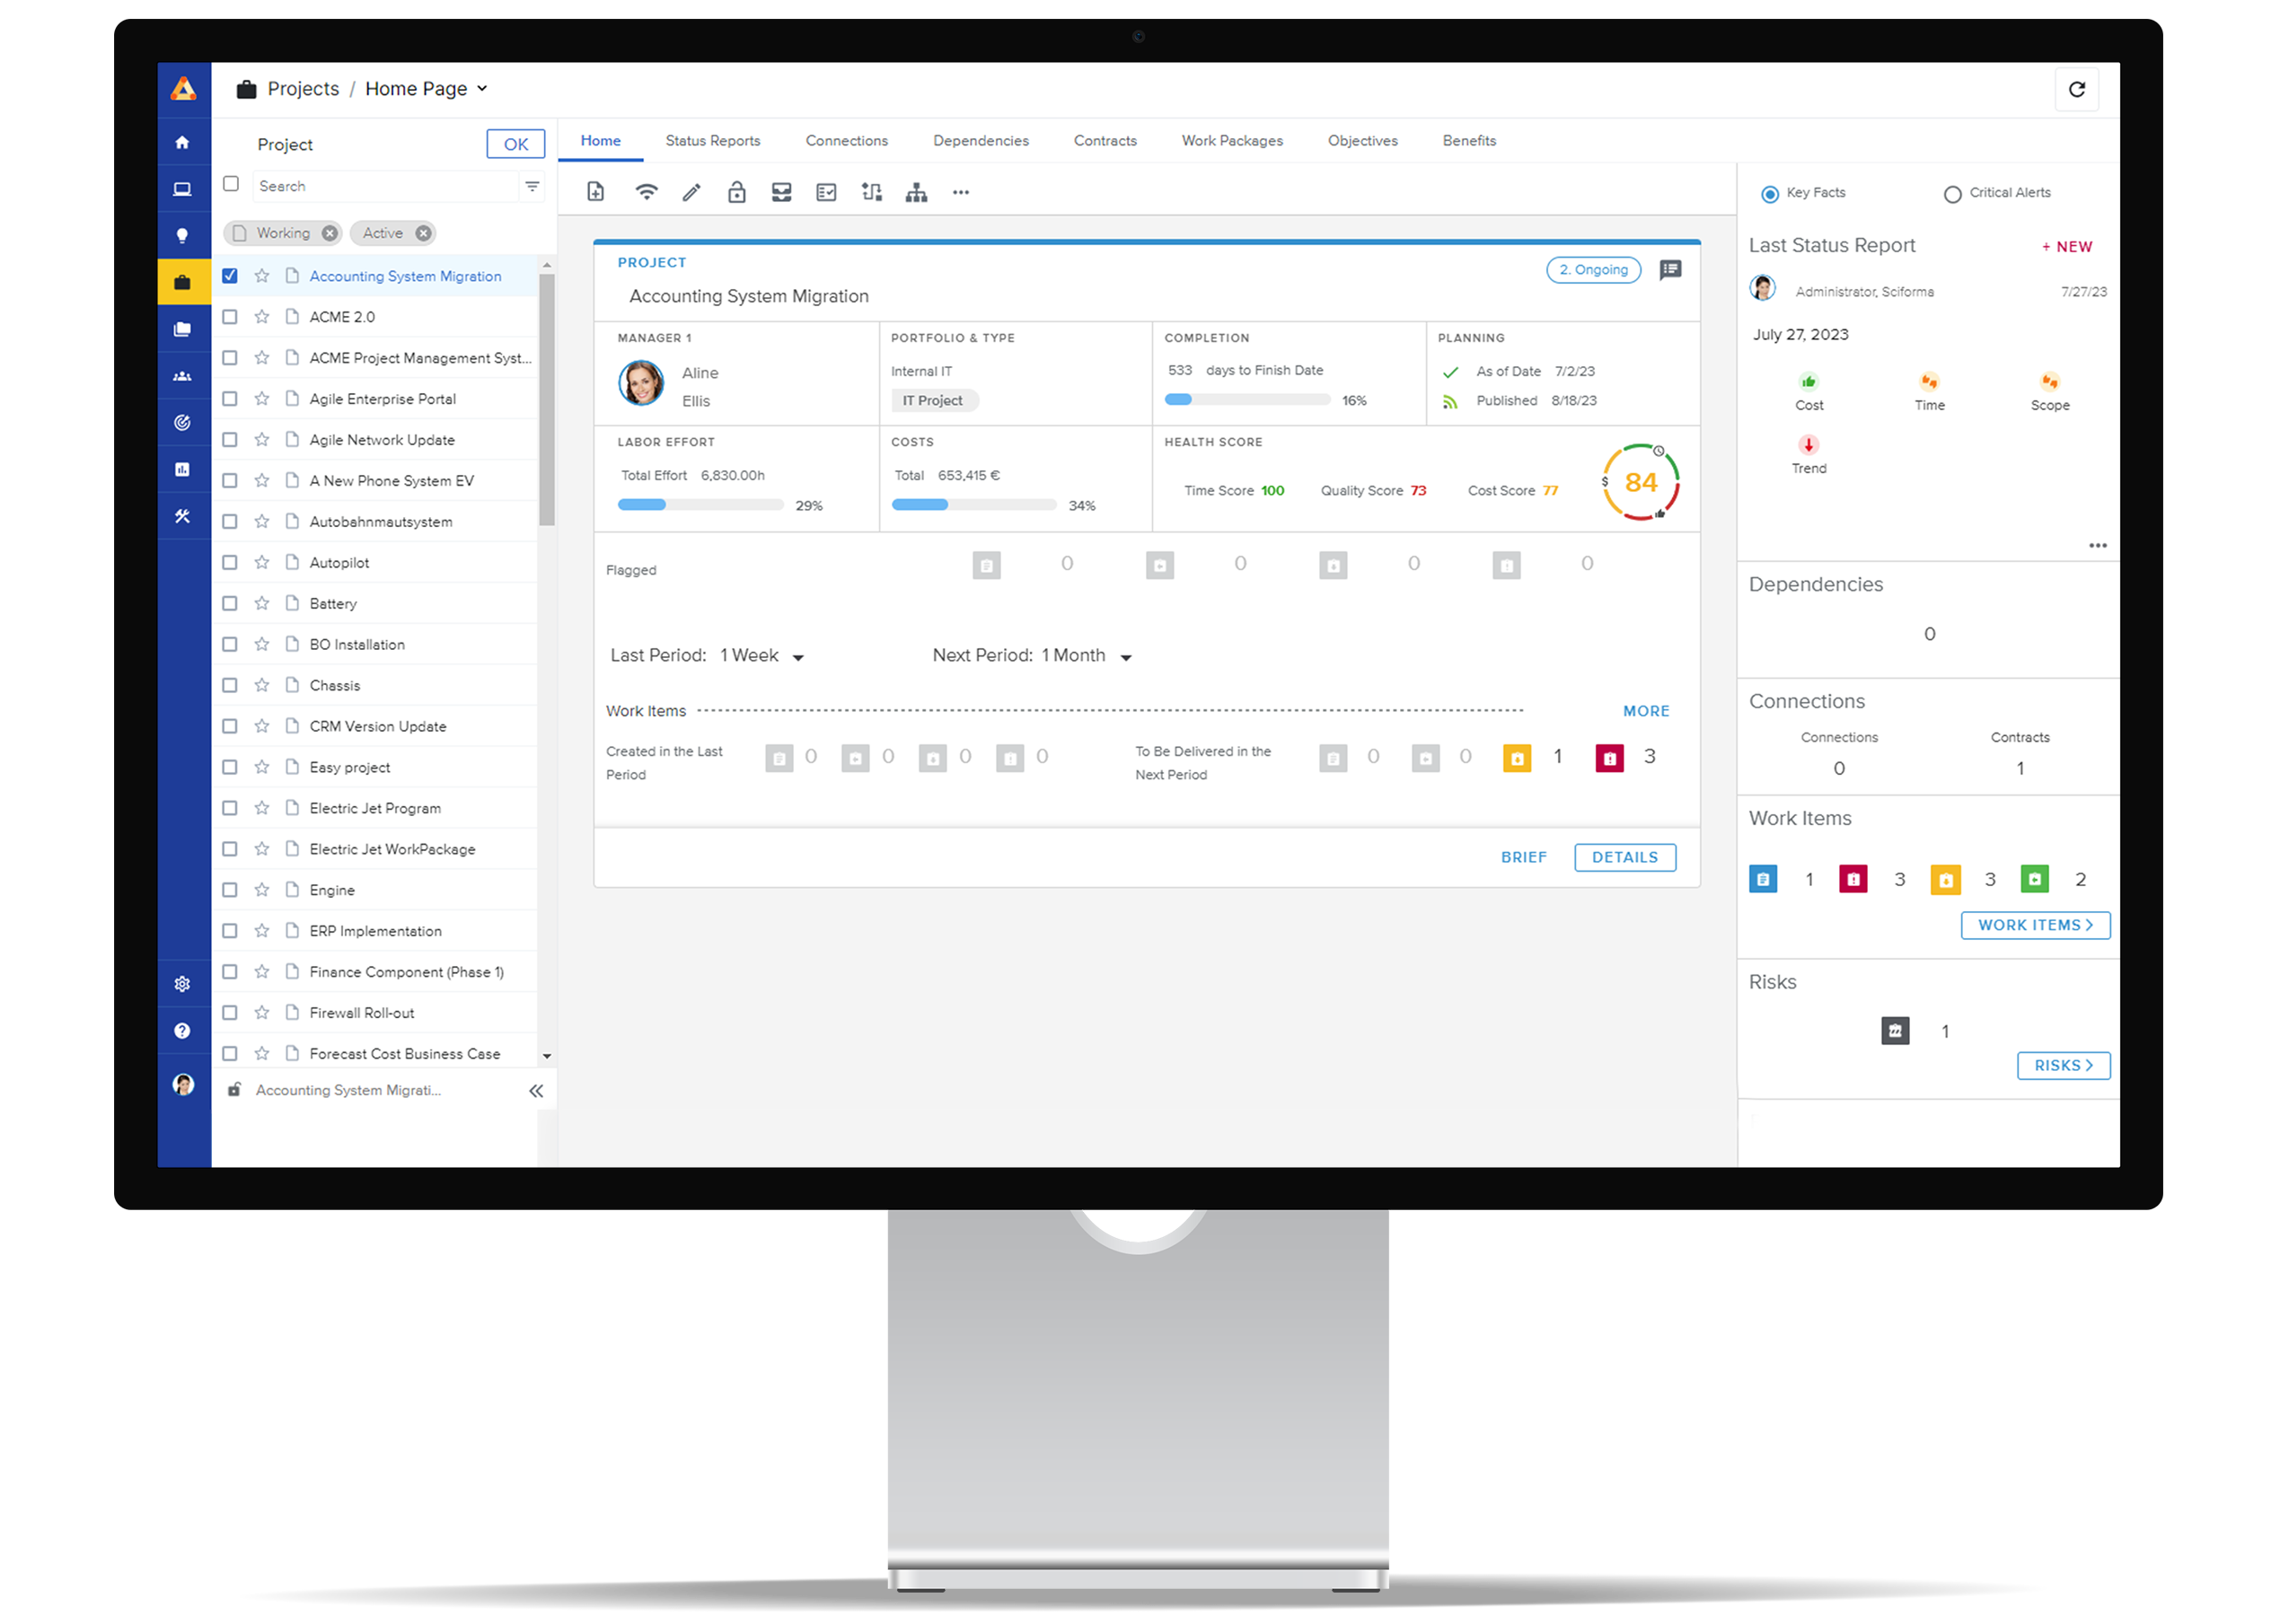Click the Completion progress bar showing 16%
Screen dimensions: 2280x1624
[x=1247, y=399]
